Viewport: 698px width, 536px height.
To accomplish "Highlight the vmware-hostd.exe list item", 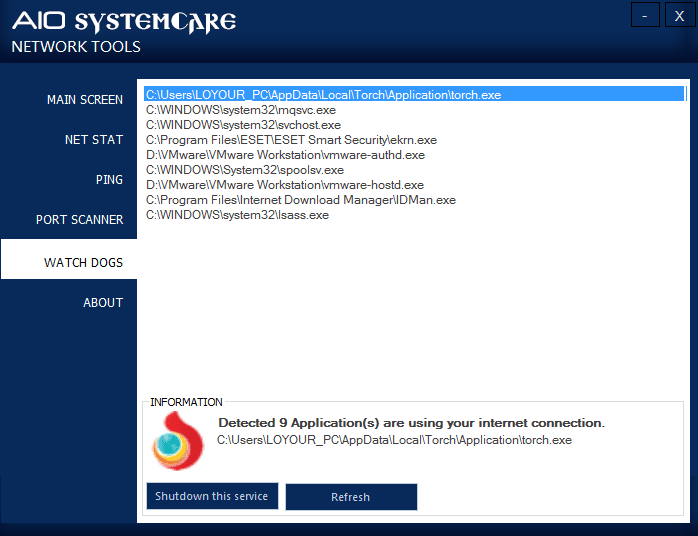I will tap(285, 185).
